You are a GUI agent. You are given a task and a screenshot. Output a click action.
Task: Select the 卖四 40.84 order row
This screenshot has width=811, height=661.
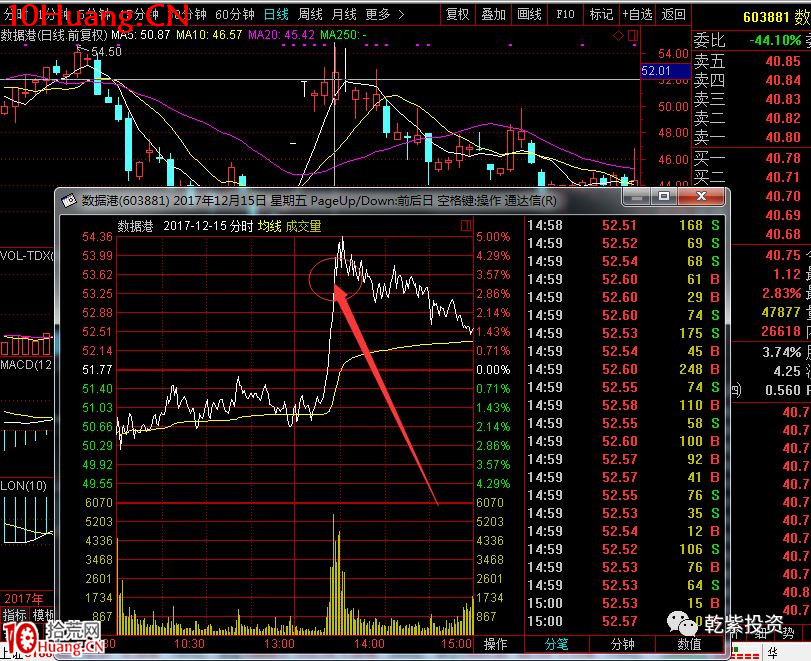[x=752, y=80]
